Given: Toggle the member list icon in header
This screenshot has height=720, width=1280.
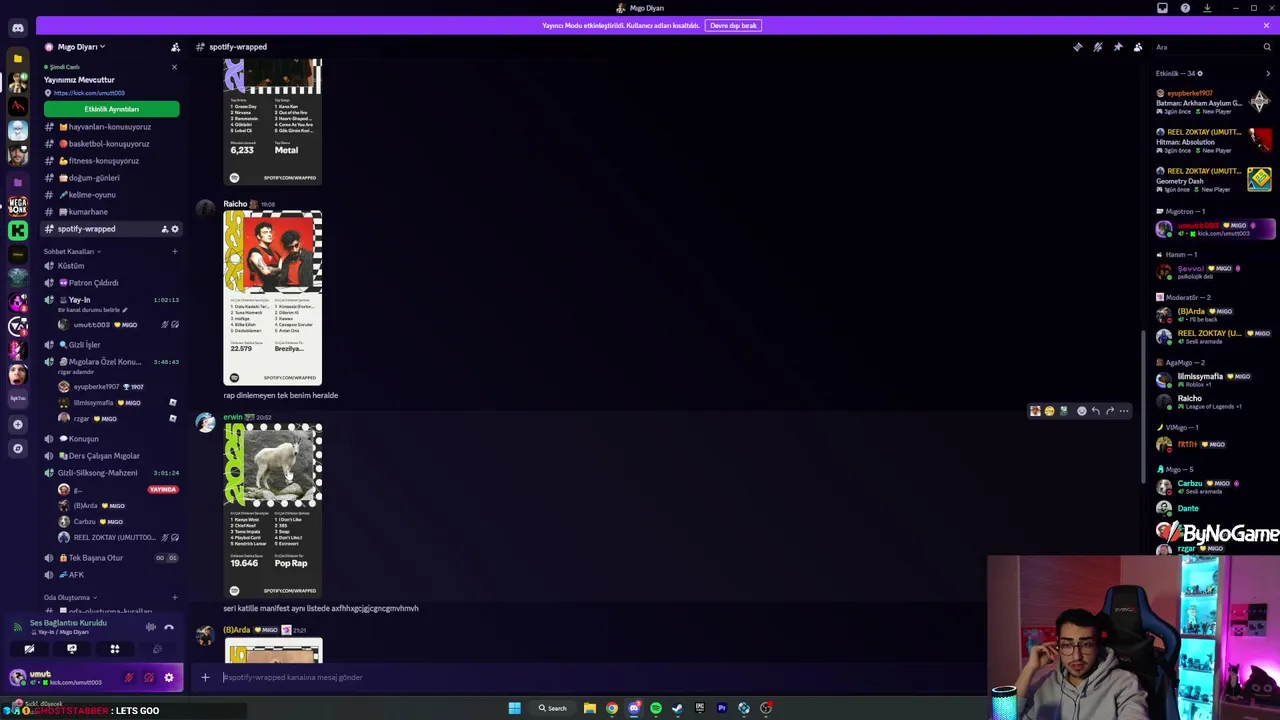Looking at the screenshot, I should tap(1138, 47).
